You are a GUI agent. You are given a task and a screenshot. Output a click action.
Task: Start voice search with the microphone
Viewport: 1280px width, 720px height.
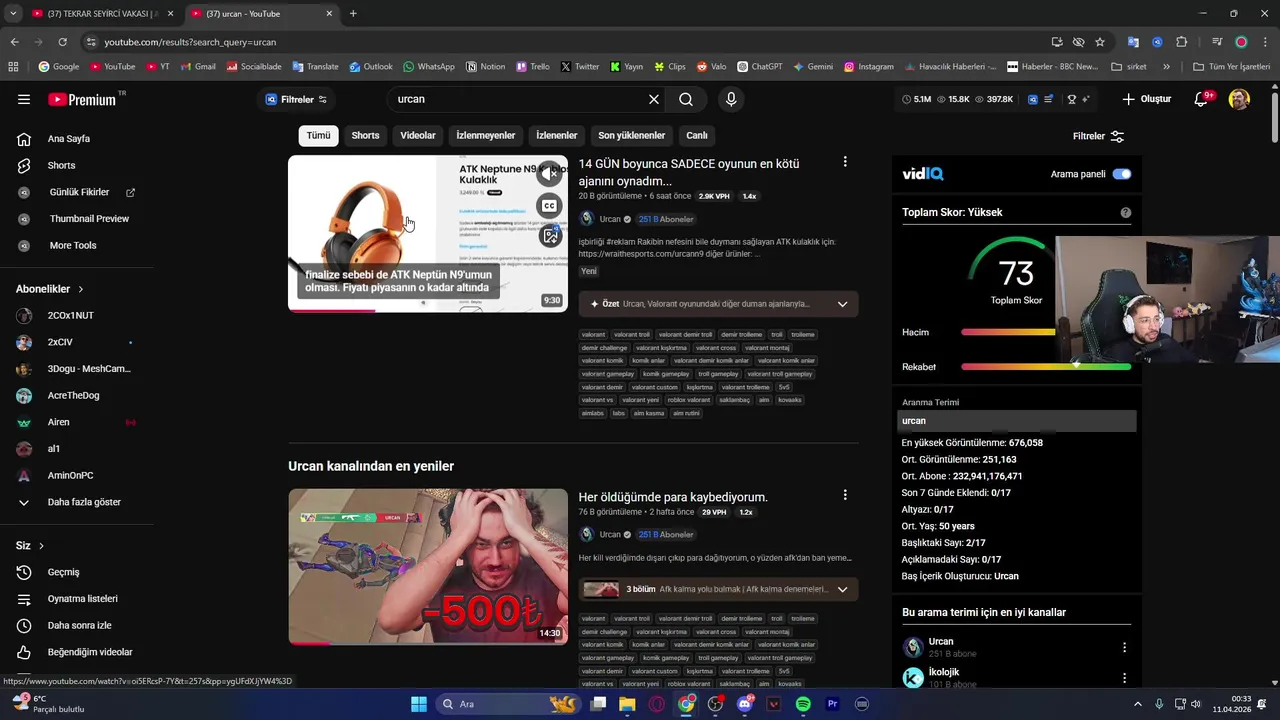tap(731, 99)
